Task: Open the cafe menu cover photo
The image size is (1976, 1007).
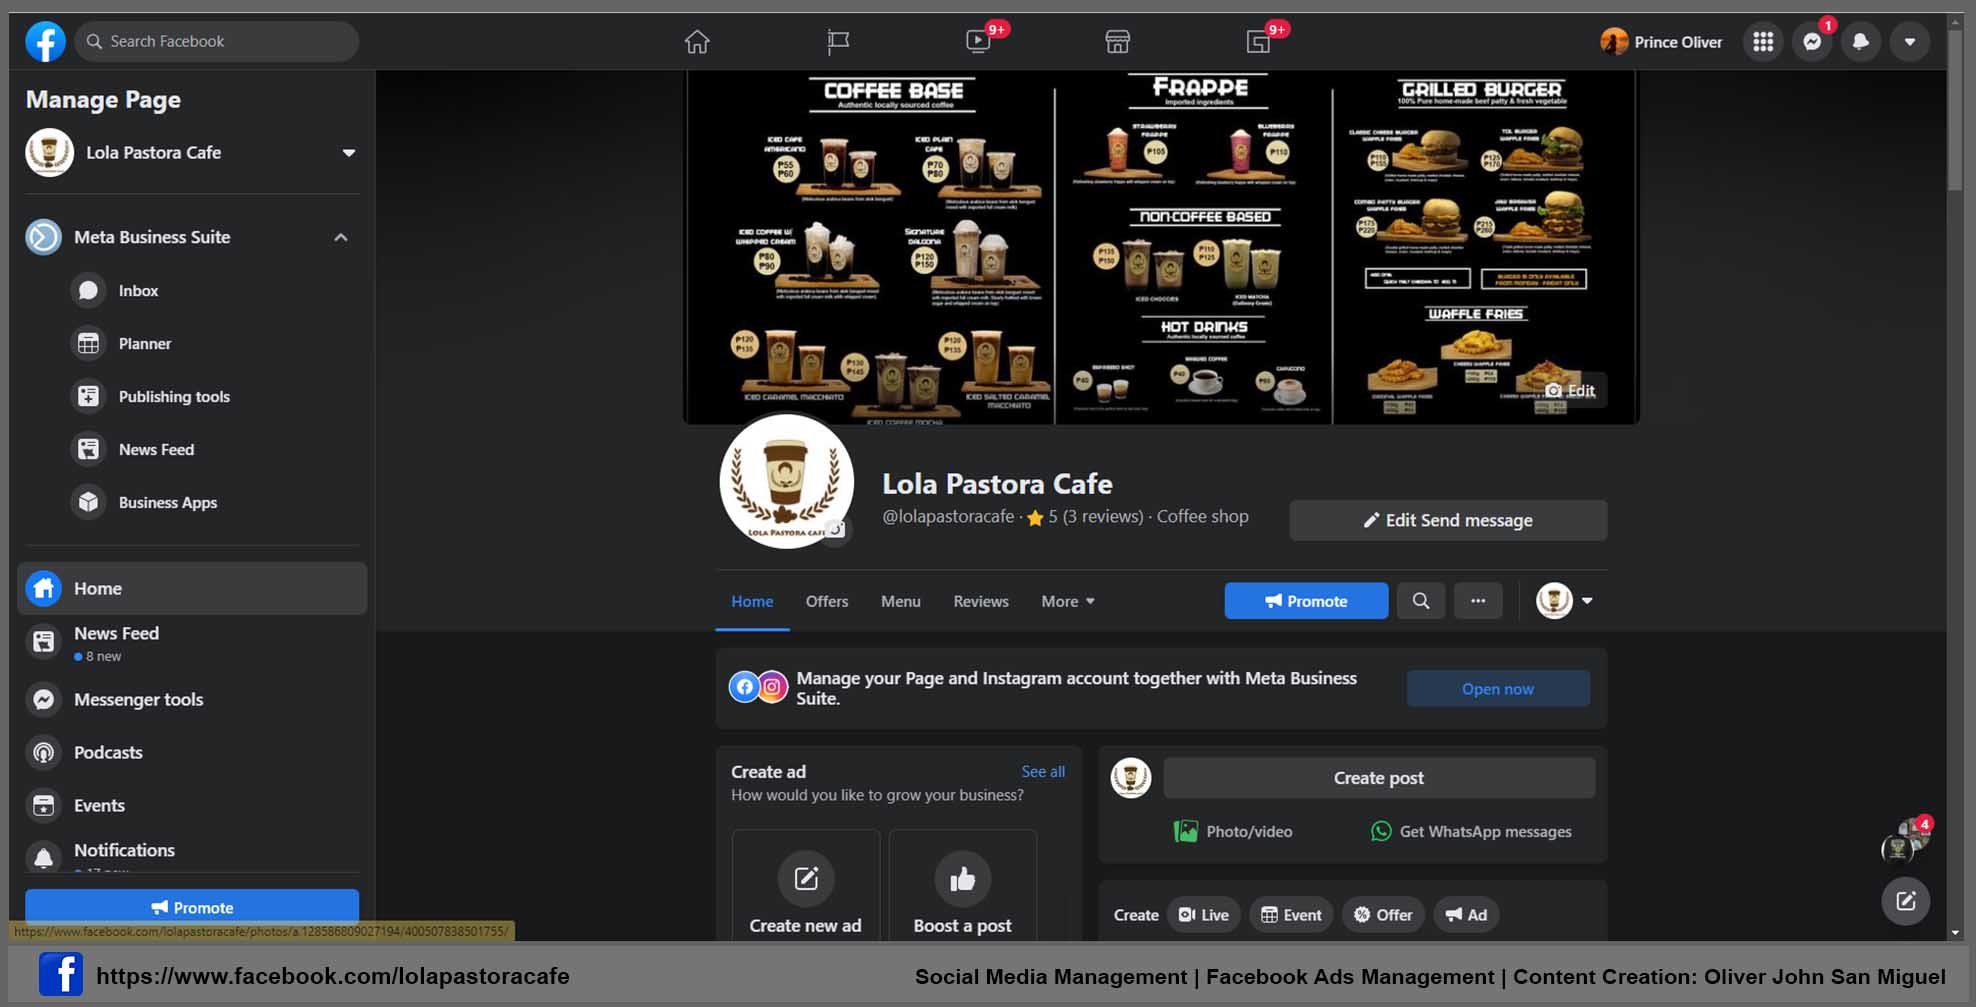Action: [x=1161, y=246]
